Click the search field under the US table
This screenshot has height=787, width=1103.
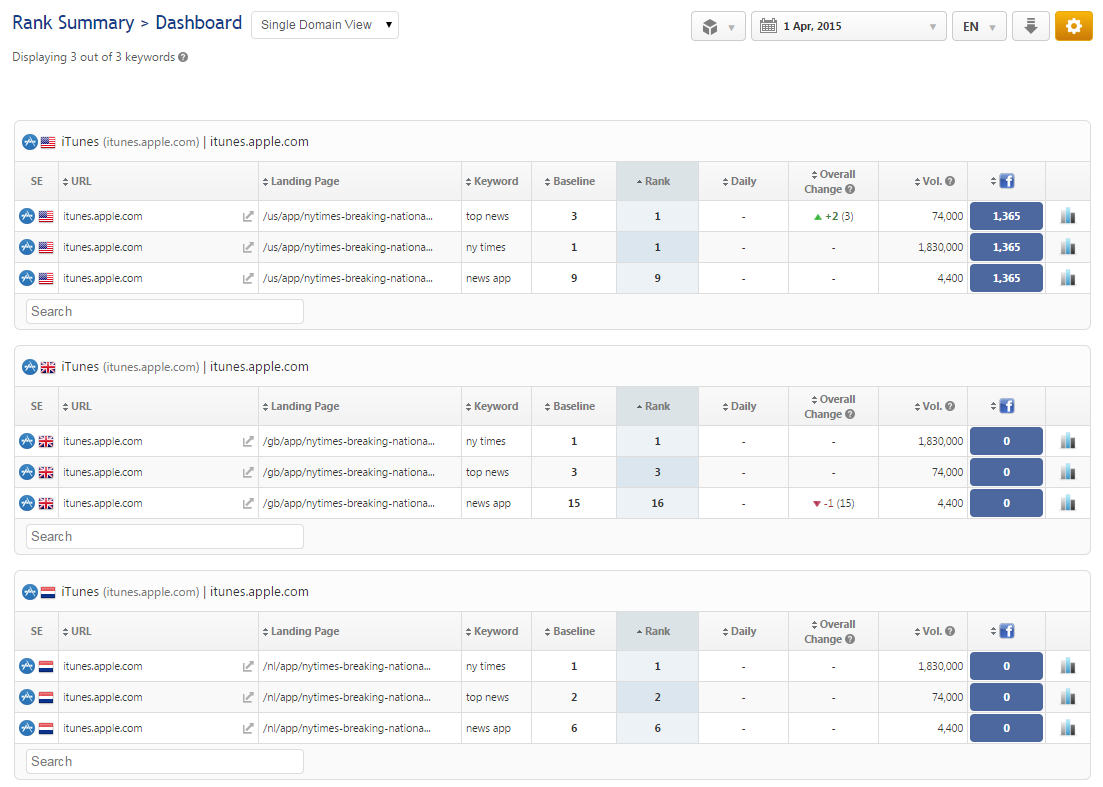tap(165, 311)
